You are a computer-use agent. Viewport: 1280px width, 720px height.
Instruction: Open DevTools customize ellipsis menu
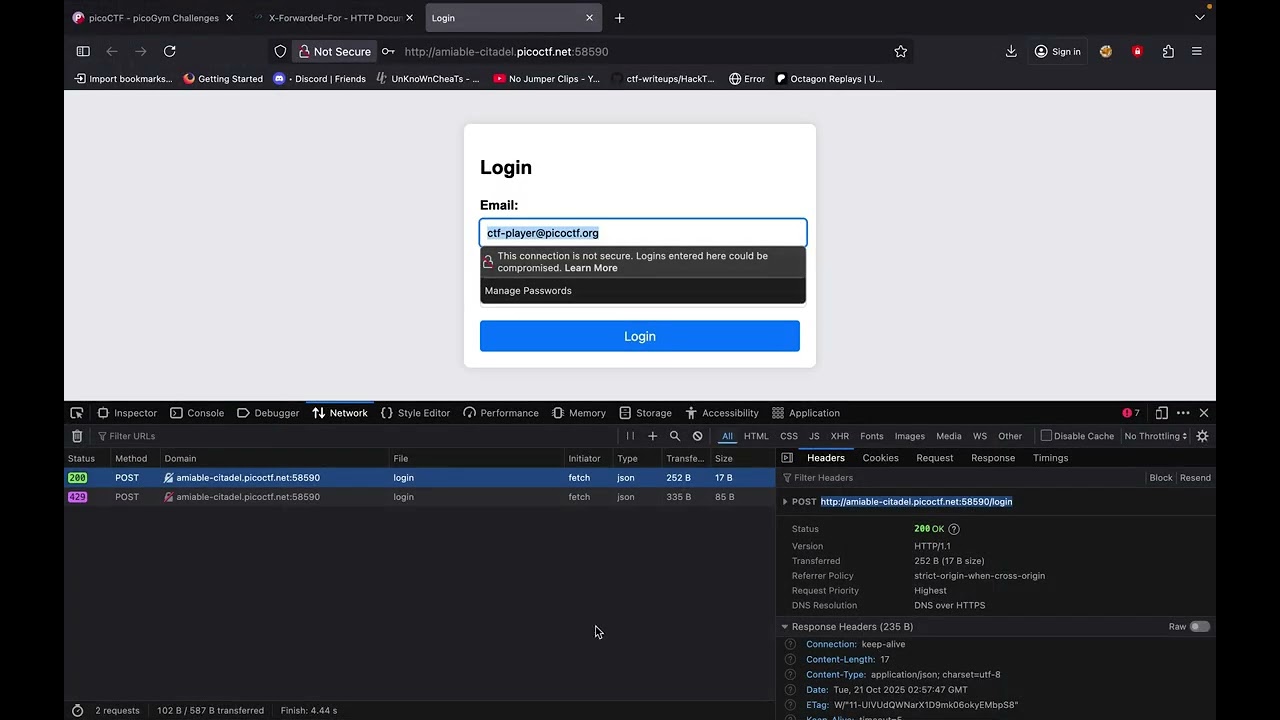pyautogui.click(x=1183, y=413)
